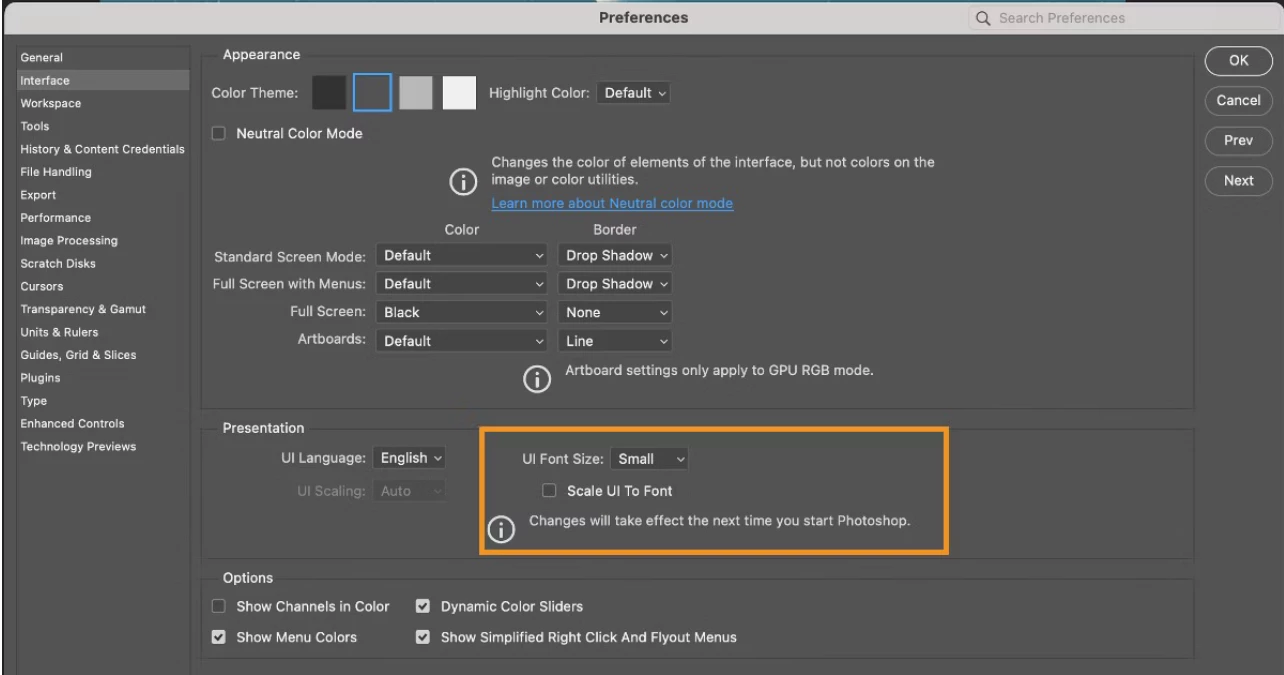Select Enhanced Controls preferences category
This screenshot has height=675, width=1284.
(72, 424)
